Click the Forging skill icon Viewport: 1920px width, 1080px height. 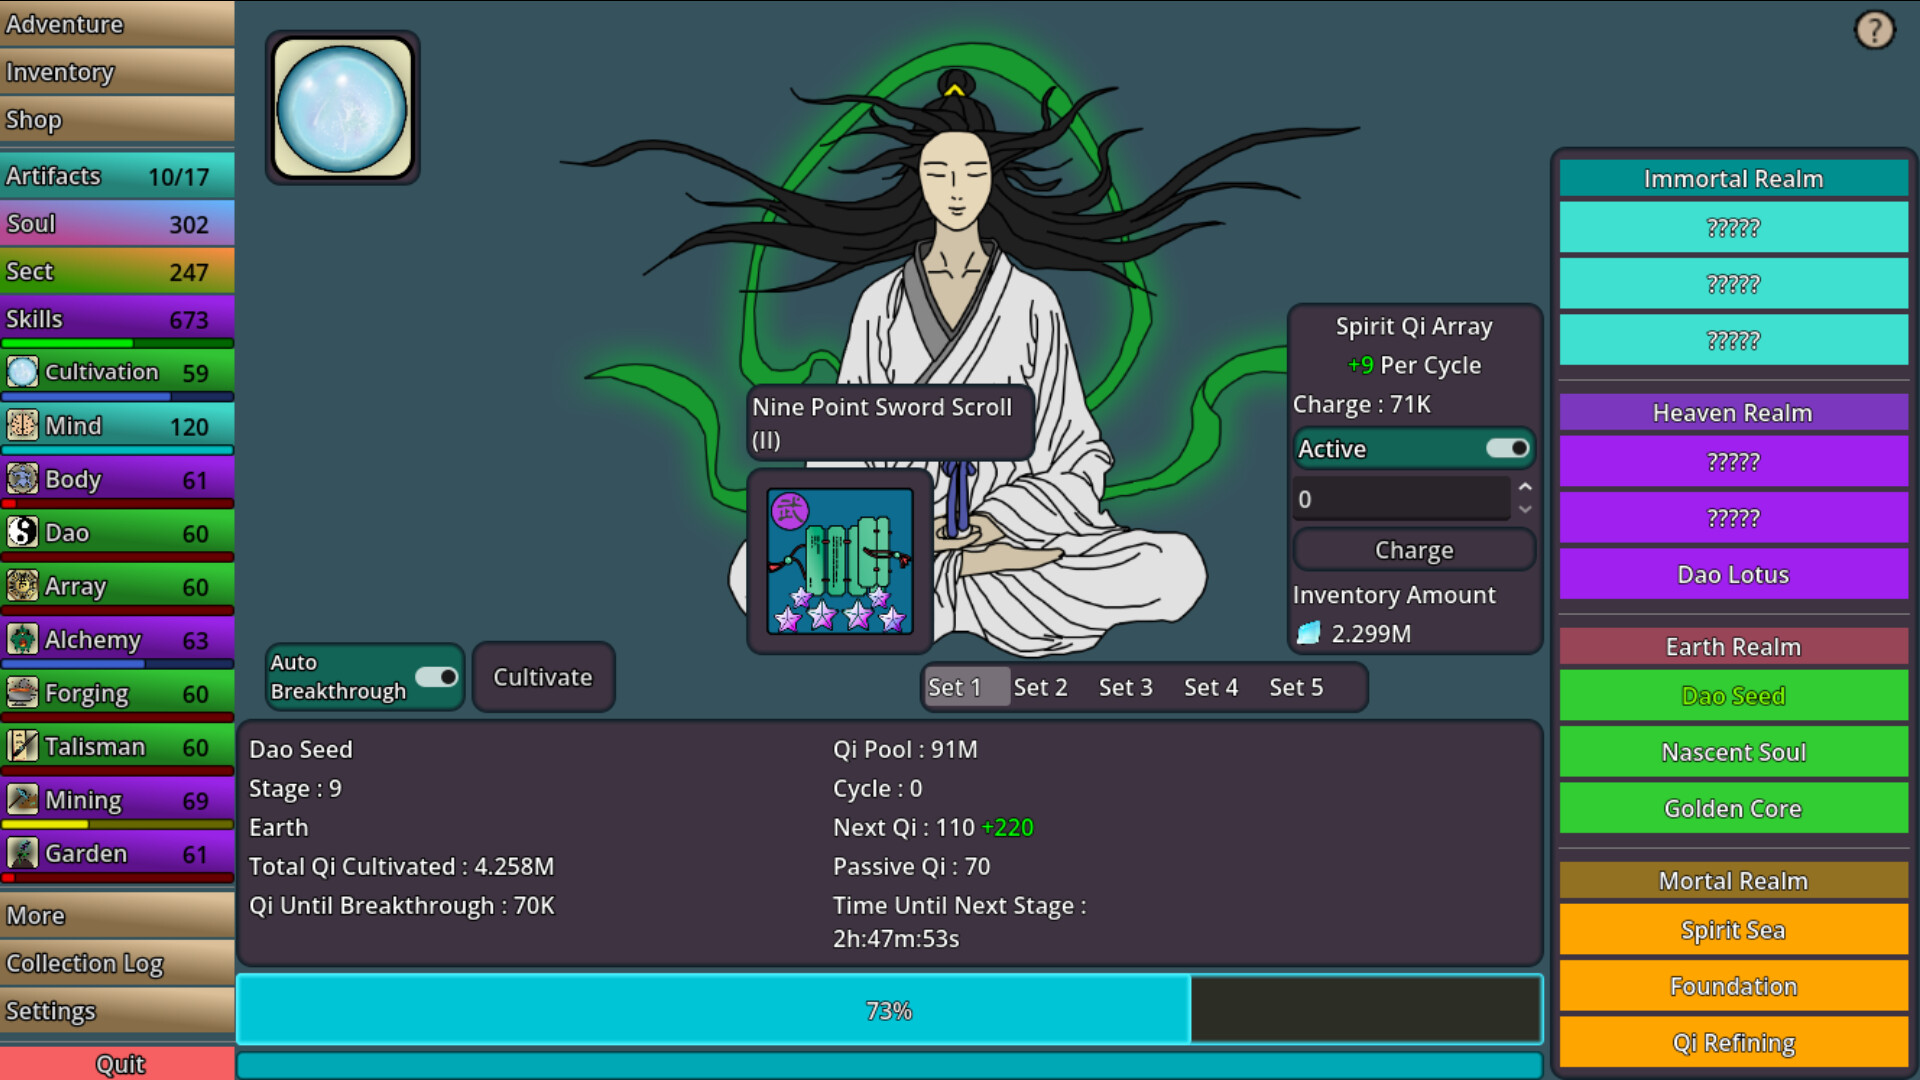21,693
